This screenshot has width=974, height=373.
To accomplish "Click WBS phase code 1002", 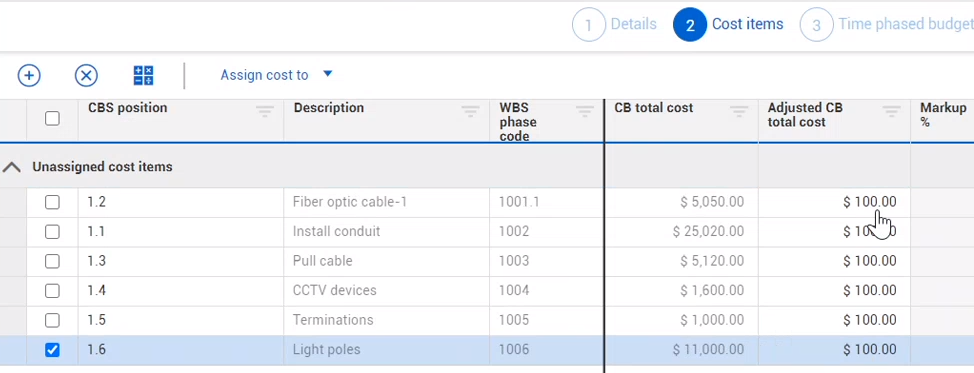I will (x=514, y=232).
